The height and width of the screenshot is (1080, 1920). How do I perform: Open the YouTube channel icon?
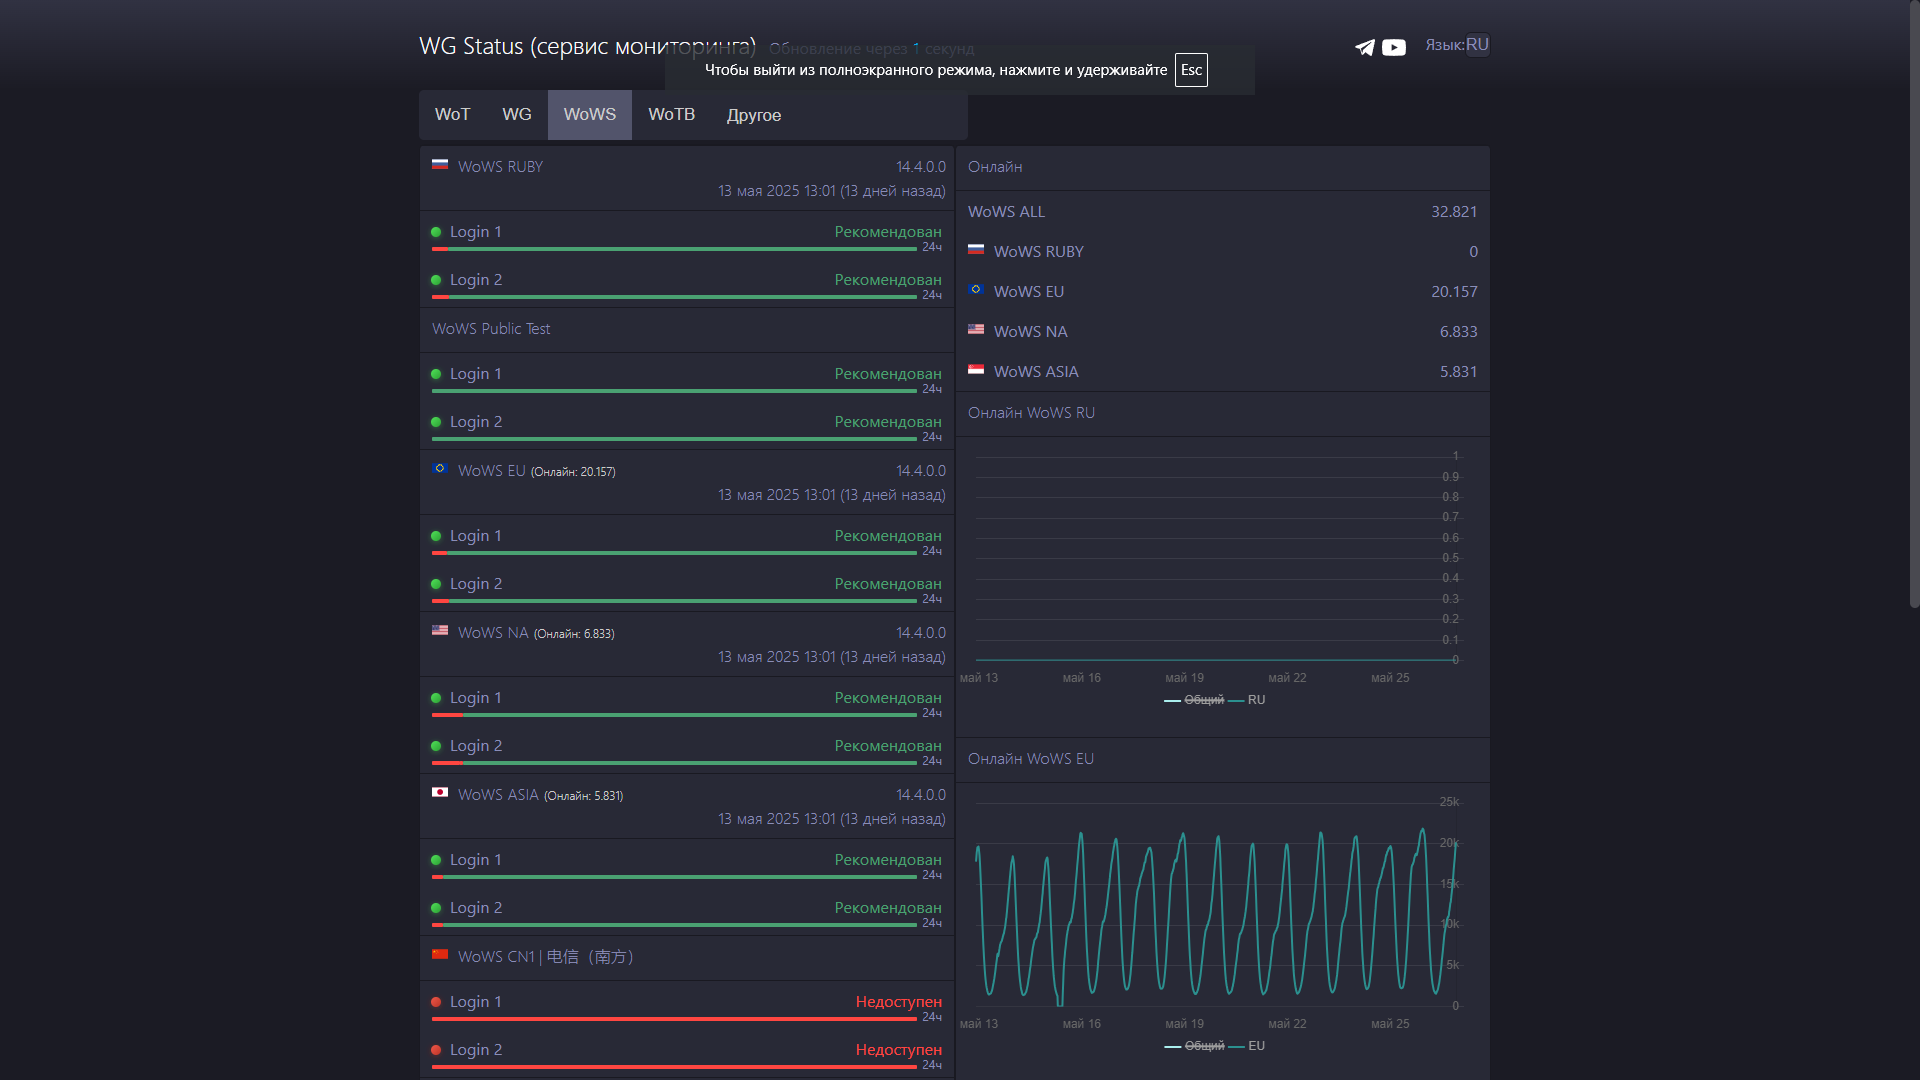[1394, 47]
